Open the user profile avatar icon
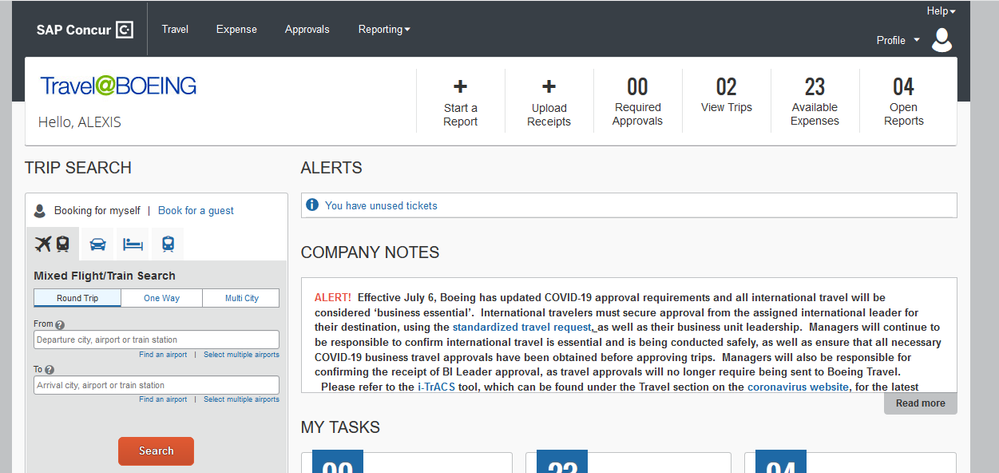The image size is (999, 473). tap(941, 40)
